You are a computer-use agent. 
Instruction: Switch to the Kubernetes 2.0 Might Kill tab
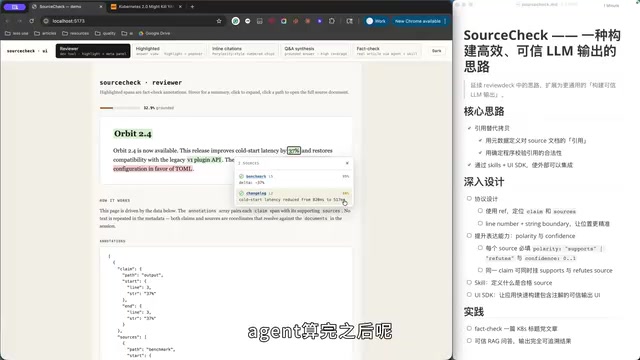[x=146, y=7]
